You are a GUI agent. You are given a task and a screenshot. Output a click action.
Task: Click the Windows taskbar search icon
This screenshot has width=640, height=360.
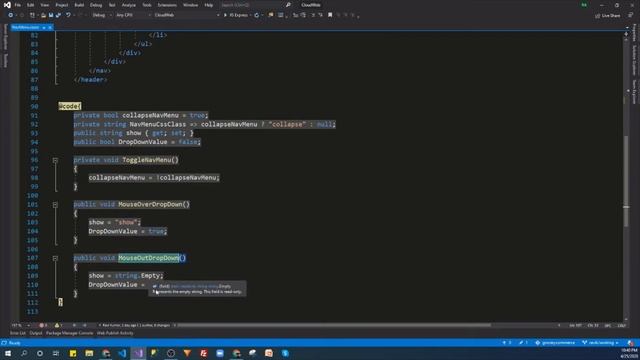24,353
